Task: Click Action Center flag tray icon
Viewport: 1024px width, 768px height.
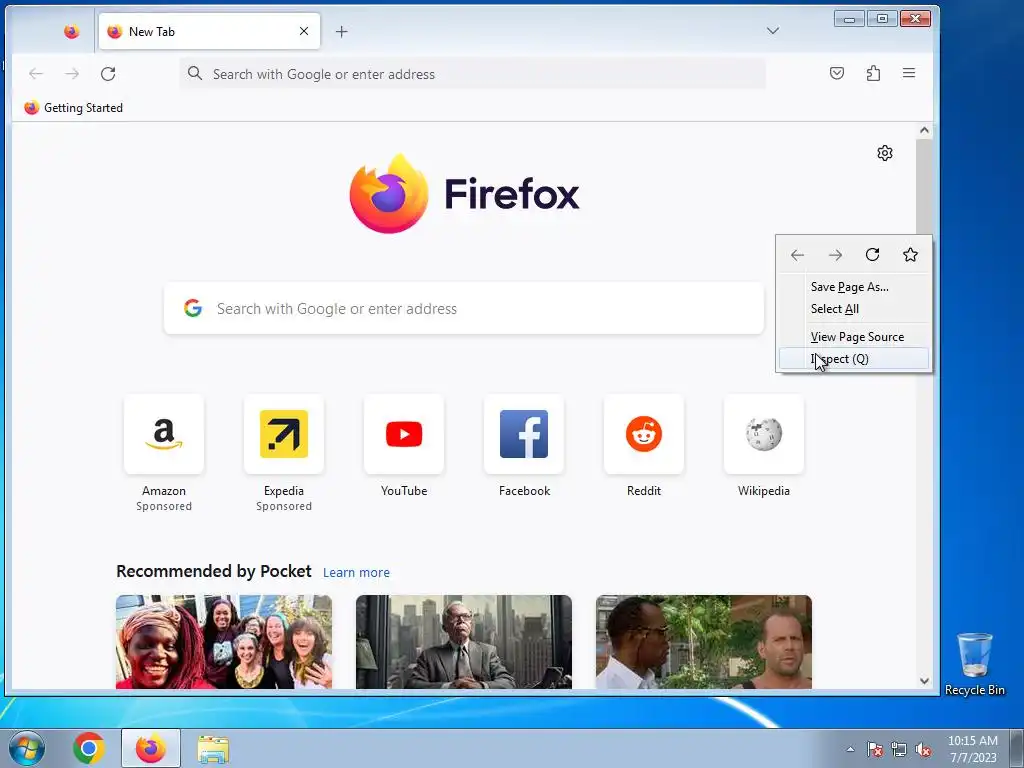Action: [x=874, y=749]
